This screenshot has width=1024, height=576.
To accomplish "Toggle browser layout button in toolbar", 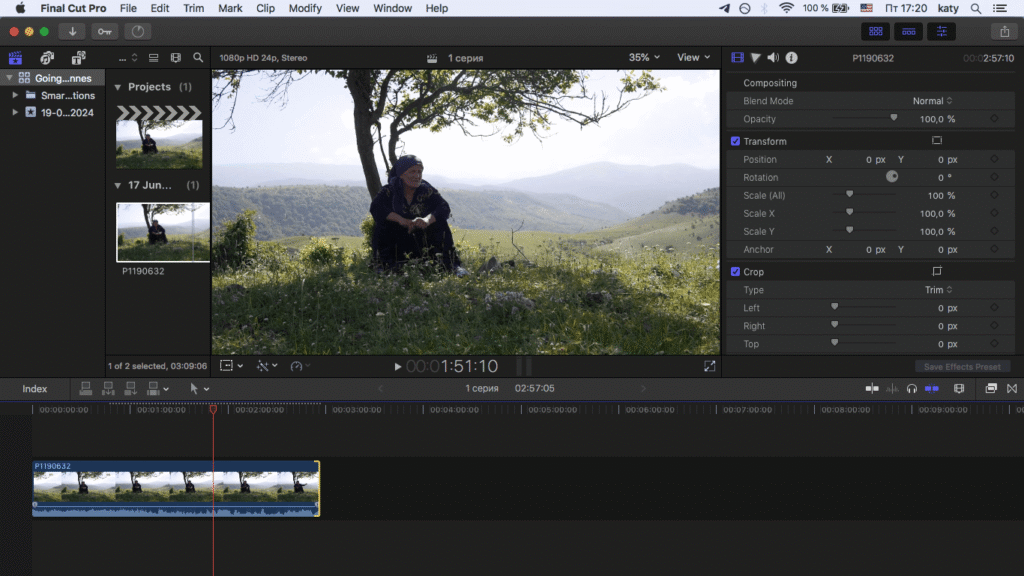I will point(876,31).
